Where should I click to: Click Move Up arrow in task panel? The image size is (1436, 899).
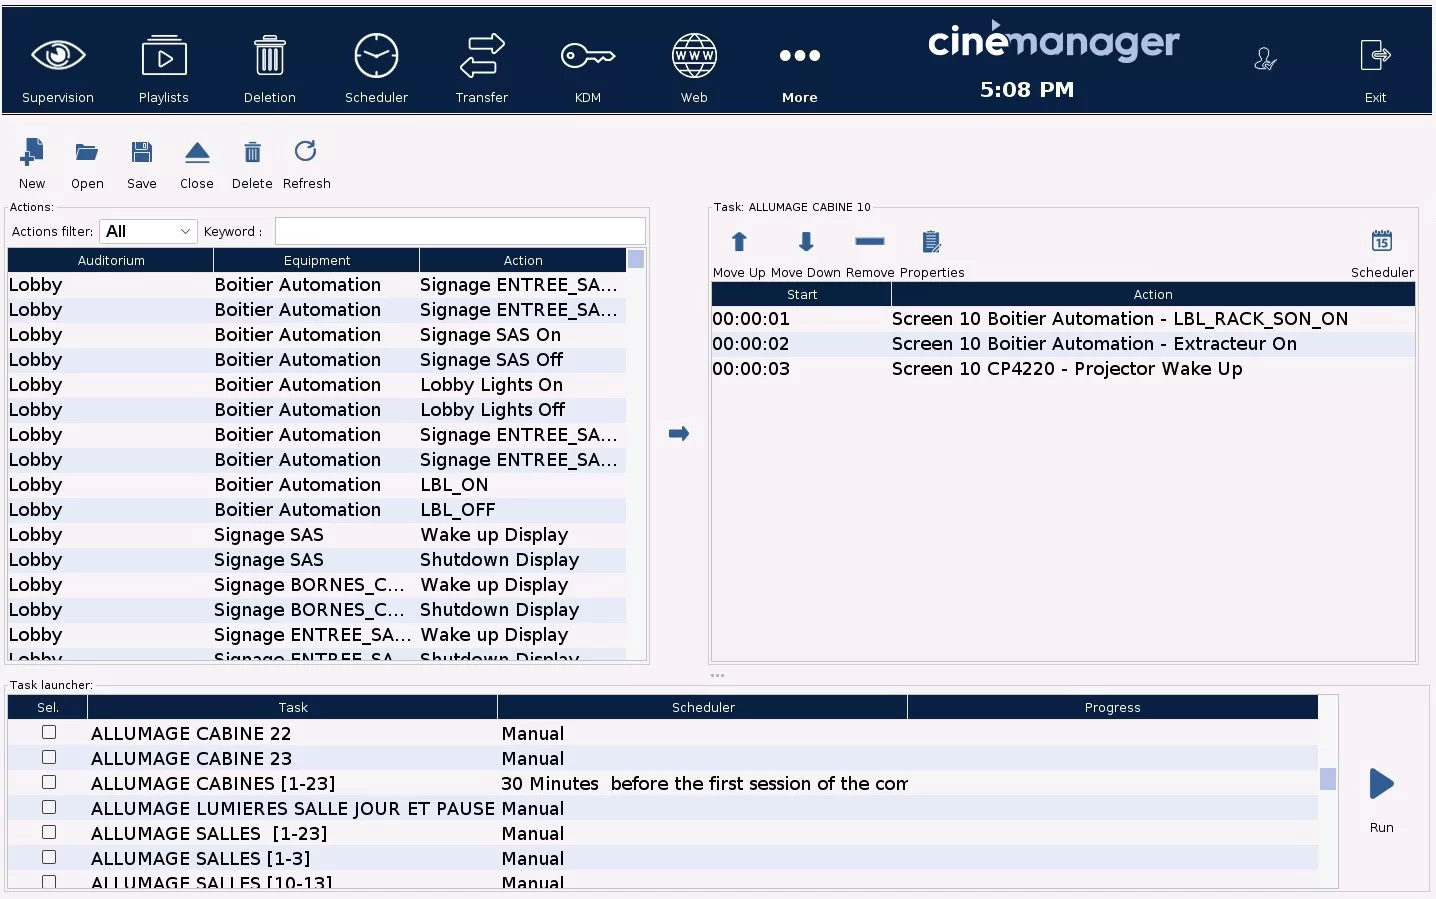pos(739,242)
